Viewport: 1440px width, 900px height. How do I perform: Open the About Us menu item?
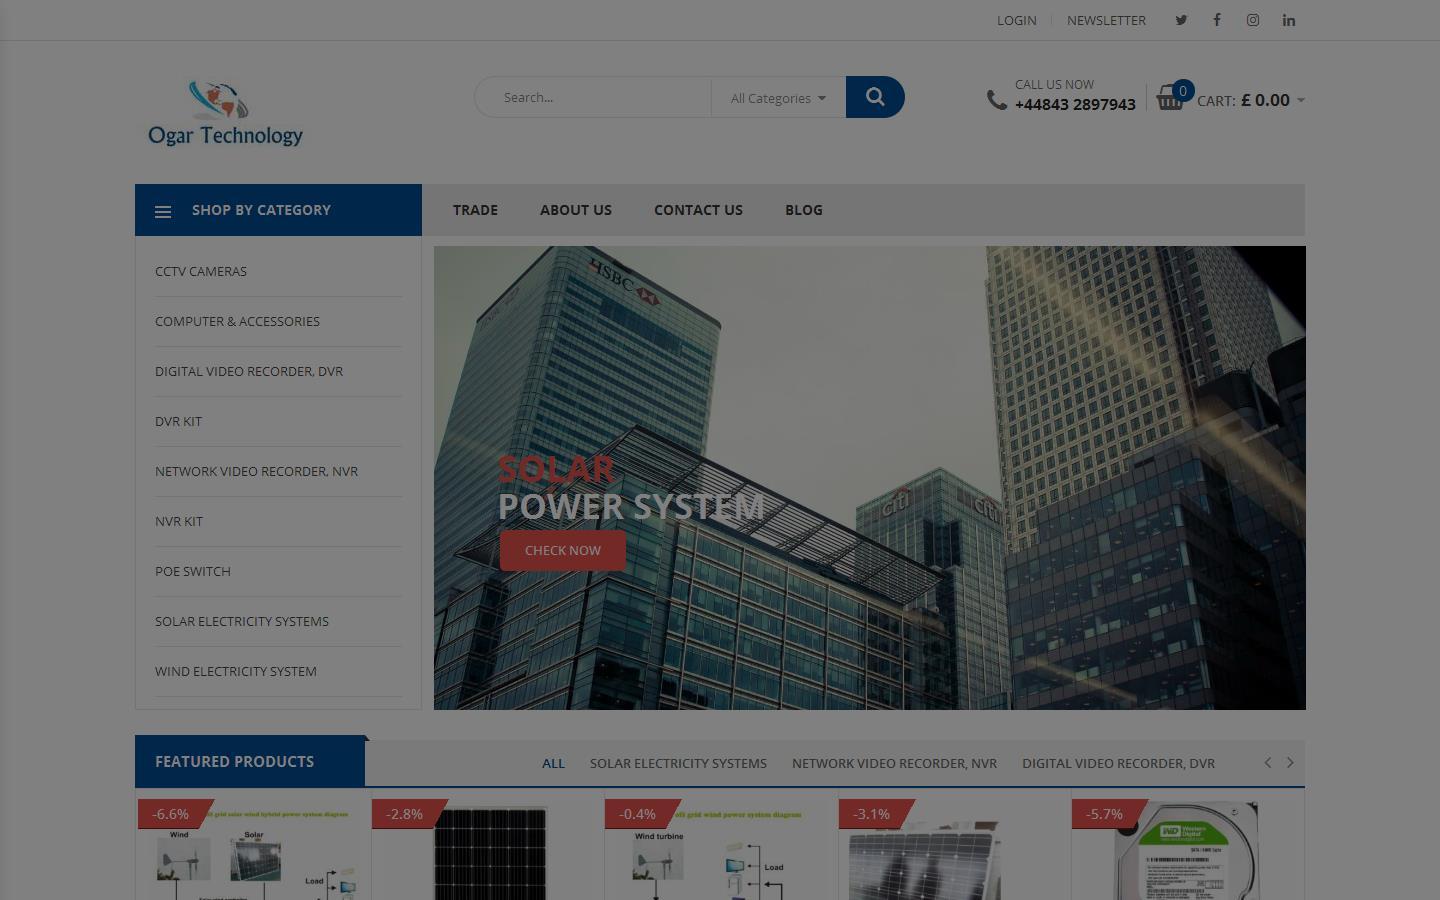[x=576, y=210]
